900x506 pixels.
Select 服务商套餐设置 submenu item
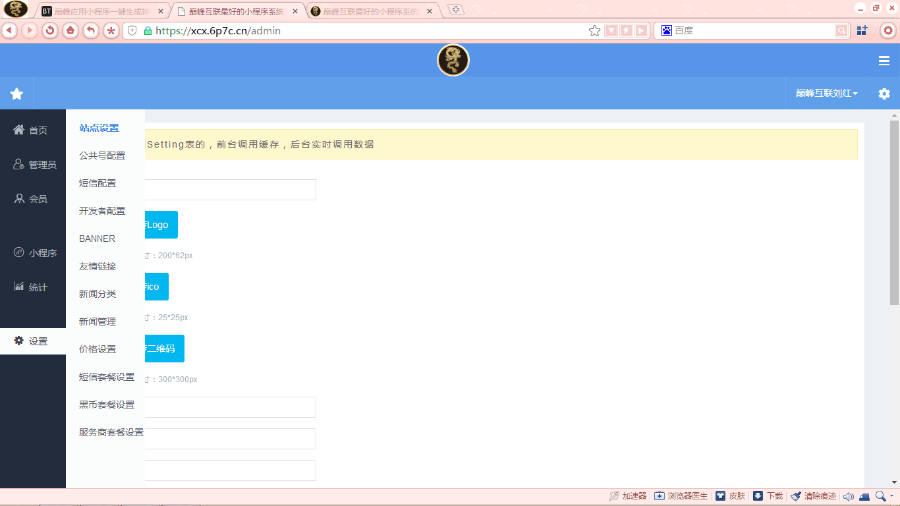tap(111, 432)
